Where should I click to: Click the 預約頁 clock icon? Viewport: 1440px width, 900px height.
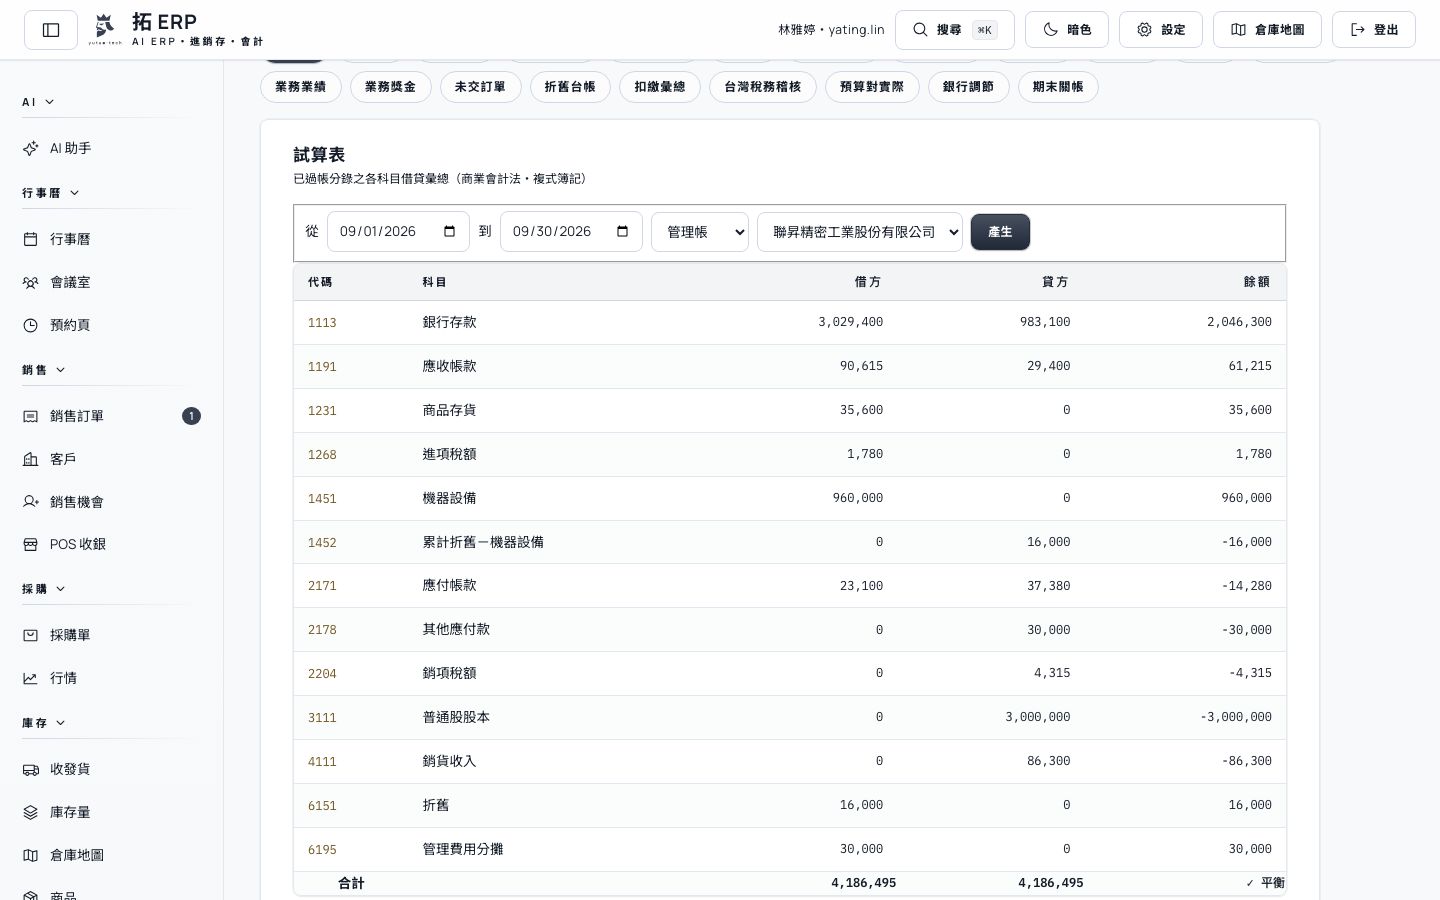[30, 325]
